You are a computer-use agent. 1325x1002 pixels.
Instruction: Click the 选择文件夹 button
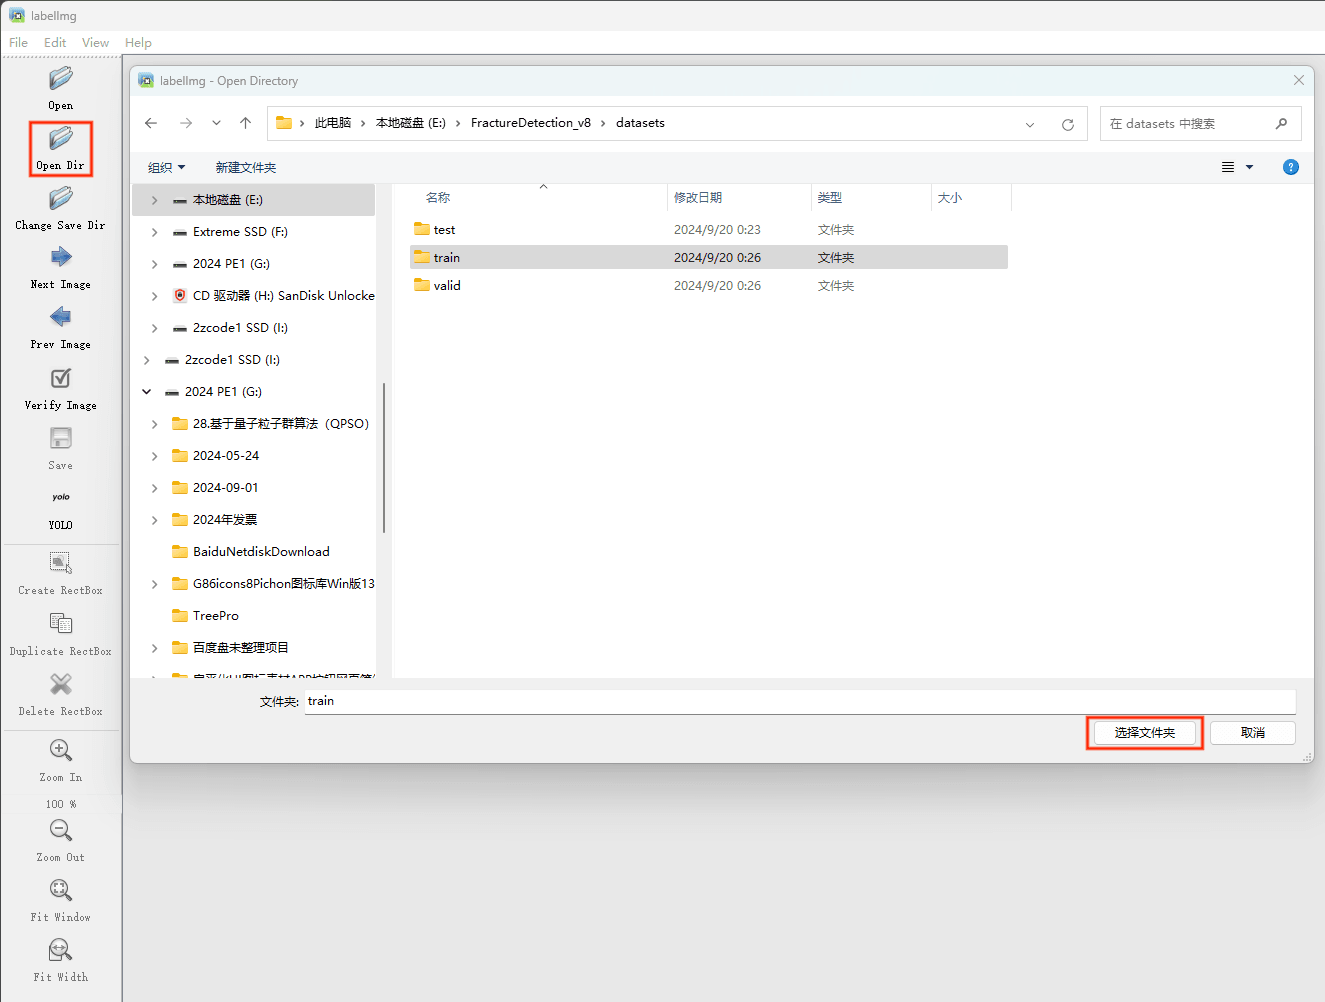pos(1145,733)
